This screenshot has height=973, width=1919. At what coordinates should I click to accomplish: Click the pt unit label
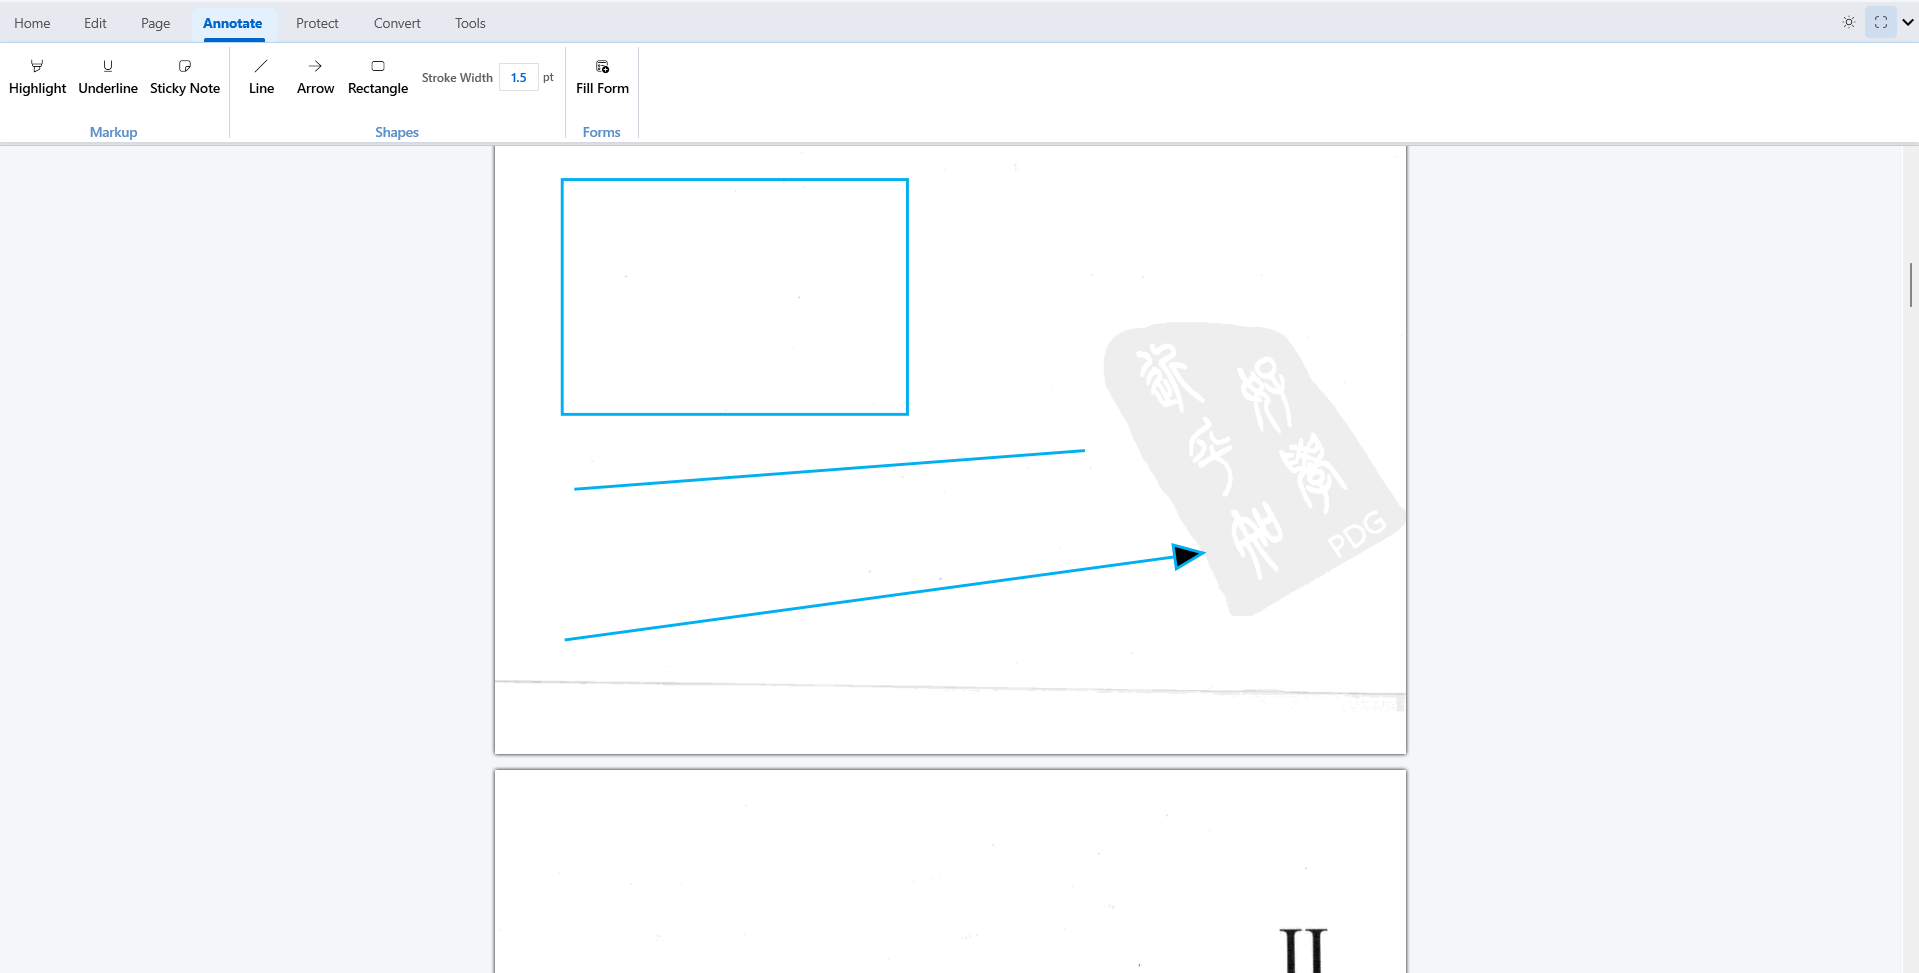coord(548,77)
